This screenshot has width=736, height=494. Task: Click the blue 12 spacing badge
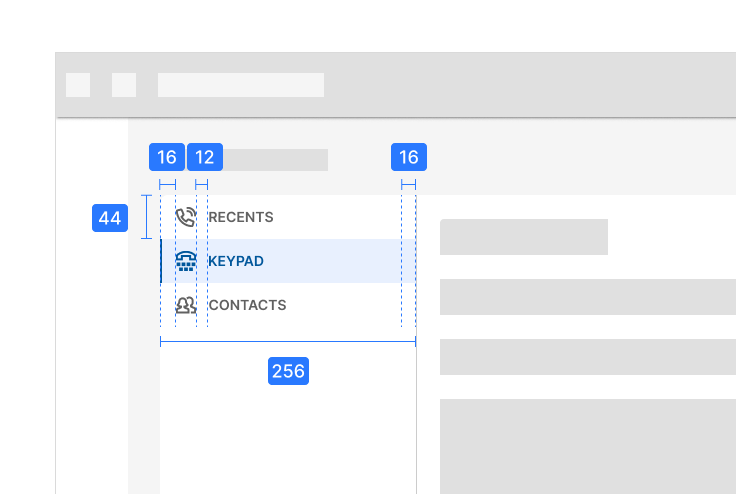[205, 157]
